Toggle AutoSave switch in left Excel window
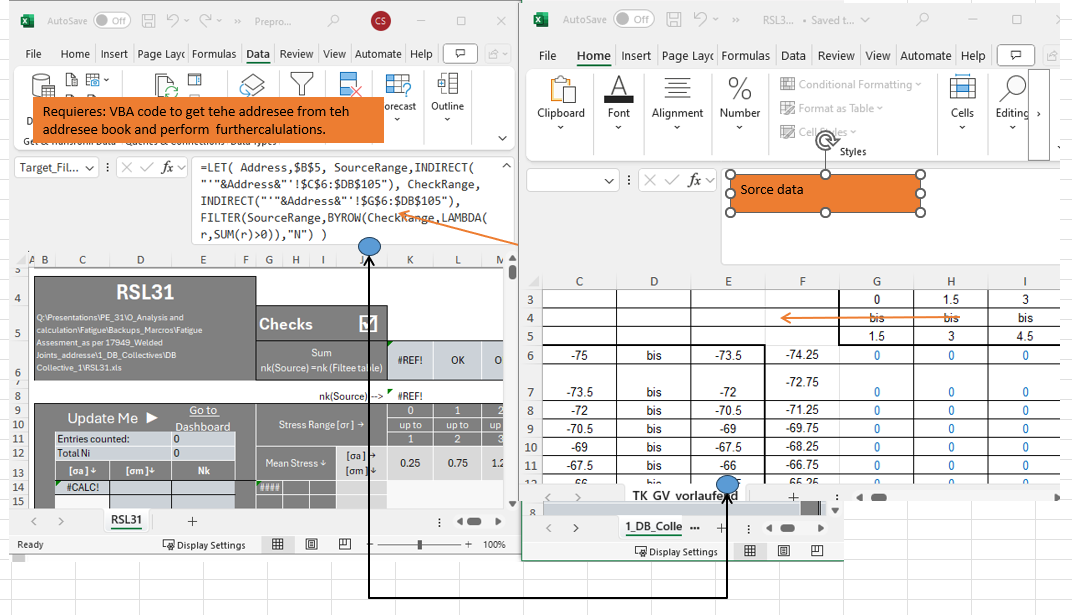 111,20
